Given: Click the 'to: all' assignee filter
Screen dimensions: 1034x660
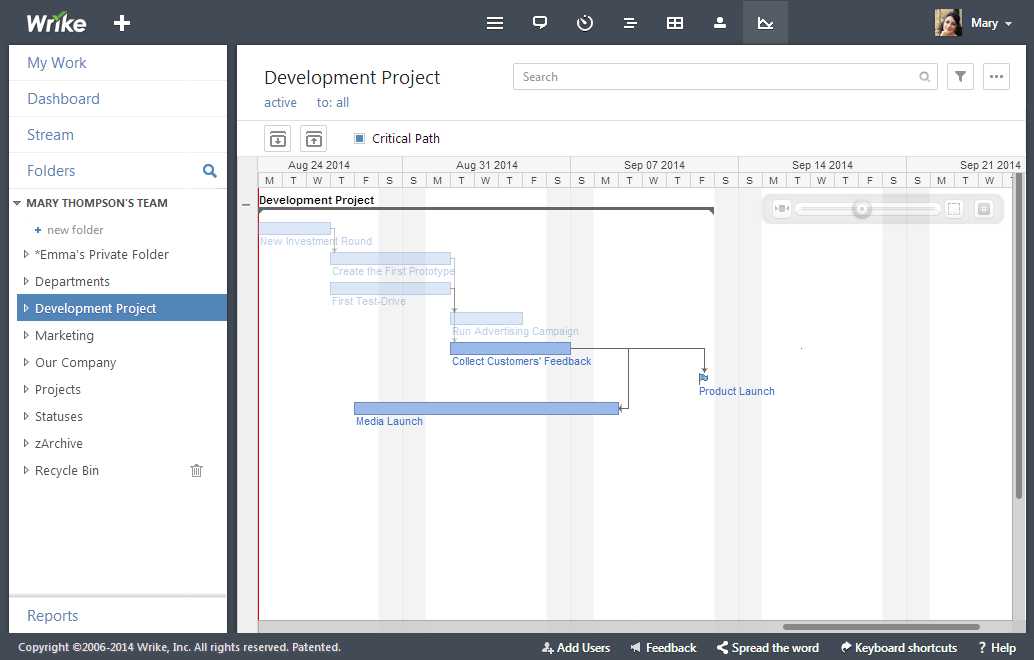Looking at the screenshot, I should point(332,102).
